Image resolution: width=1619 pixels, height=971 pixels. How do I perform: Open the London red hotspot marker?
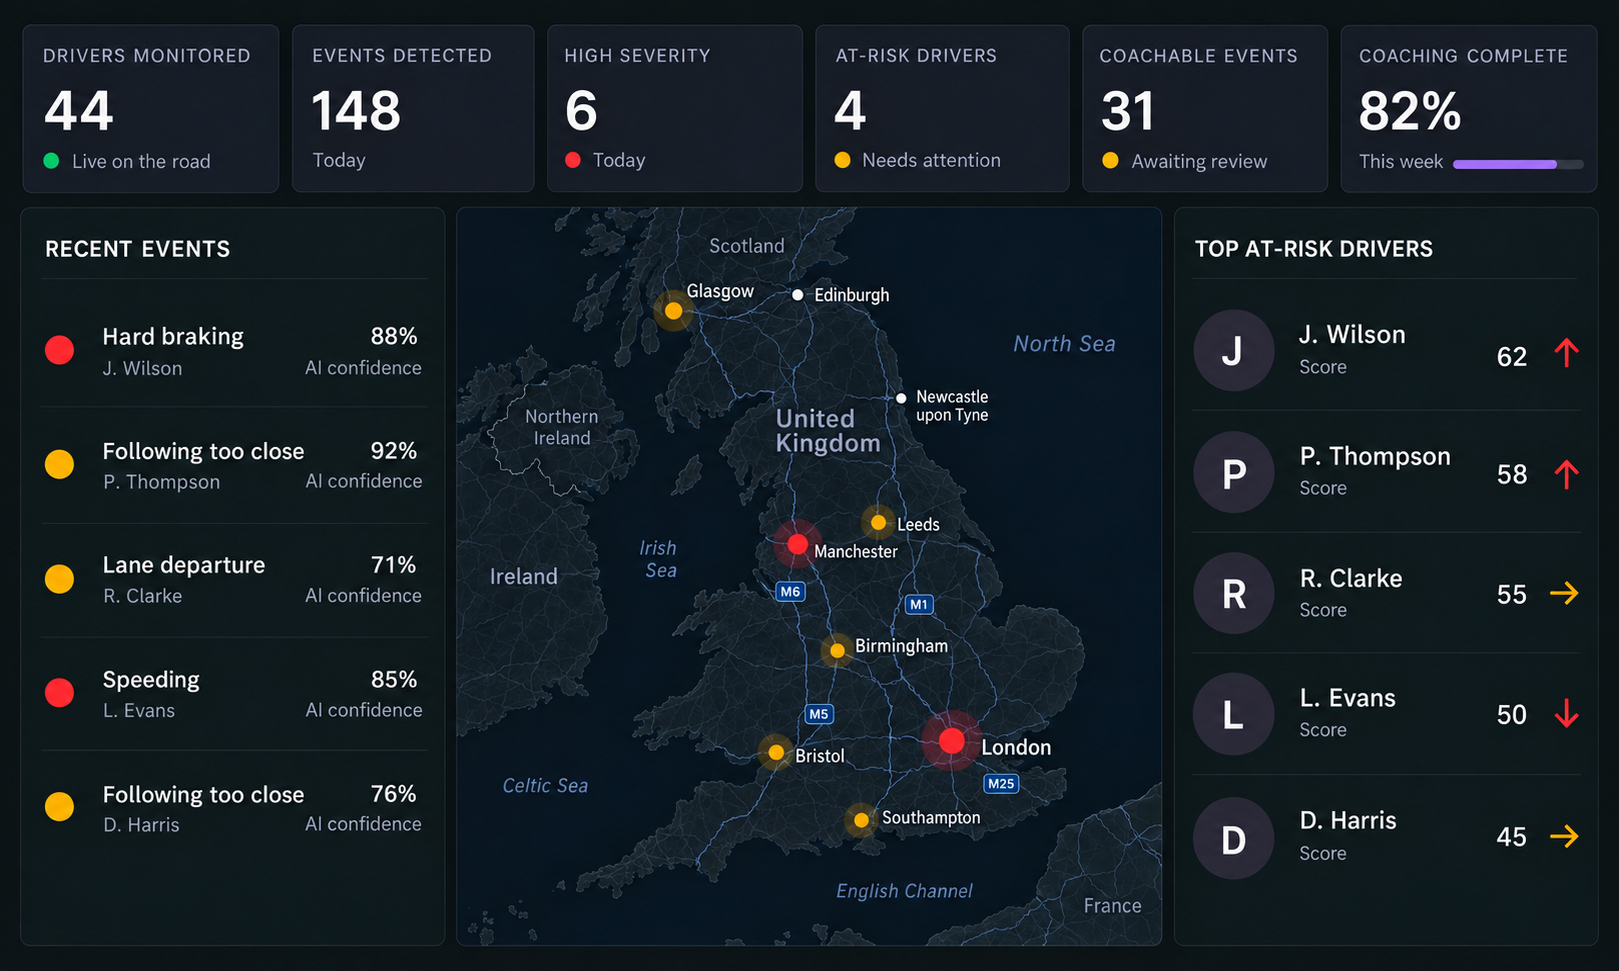point(951,741)
